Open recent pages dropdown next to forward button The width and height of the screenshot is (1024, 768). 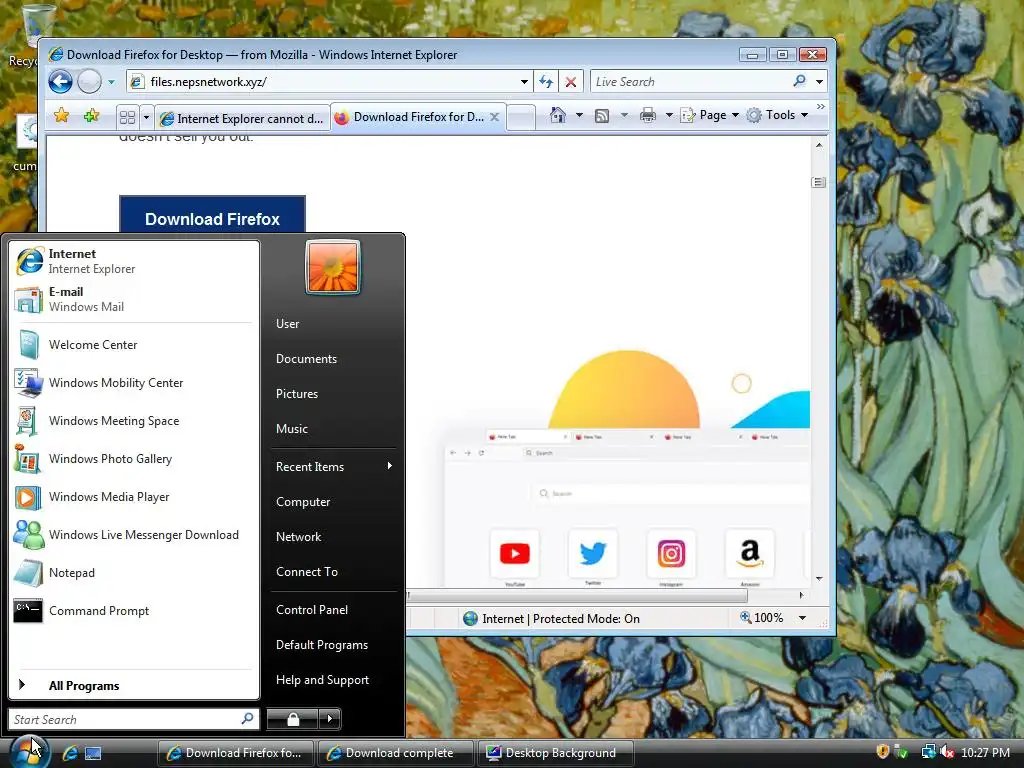tap(112, 82)
